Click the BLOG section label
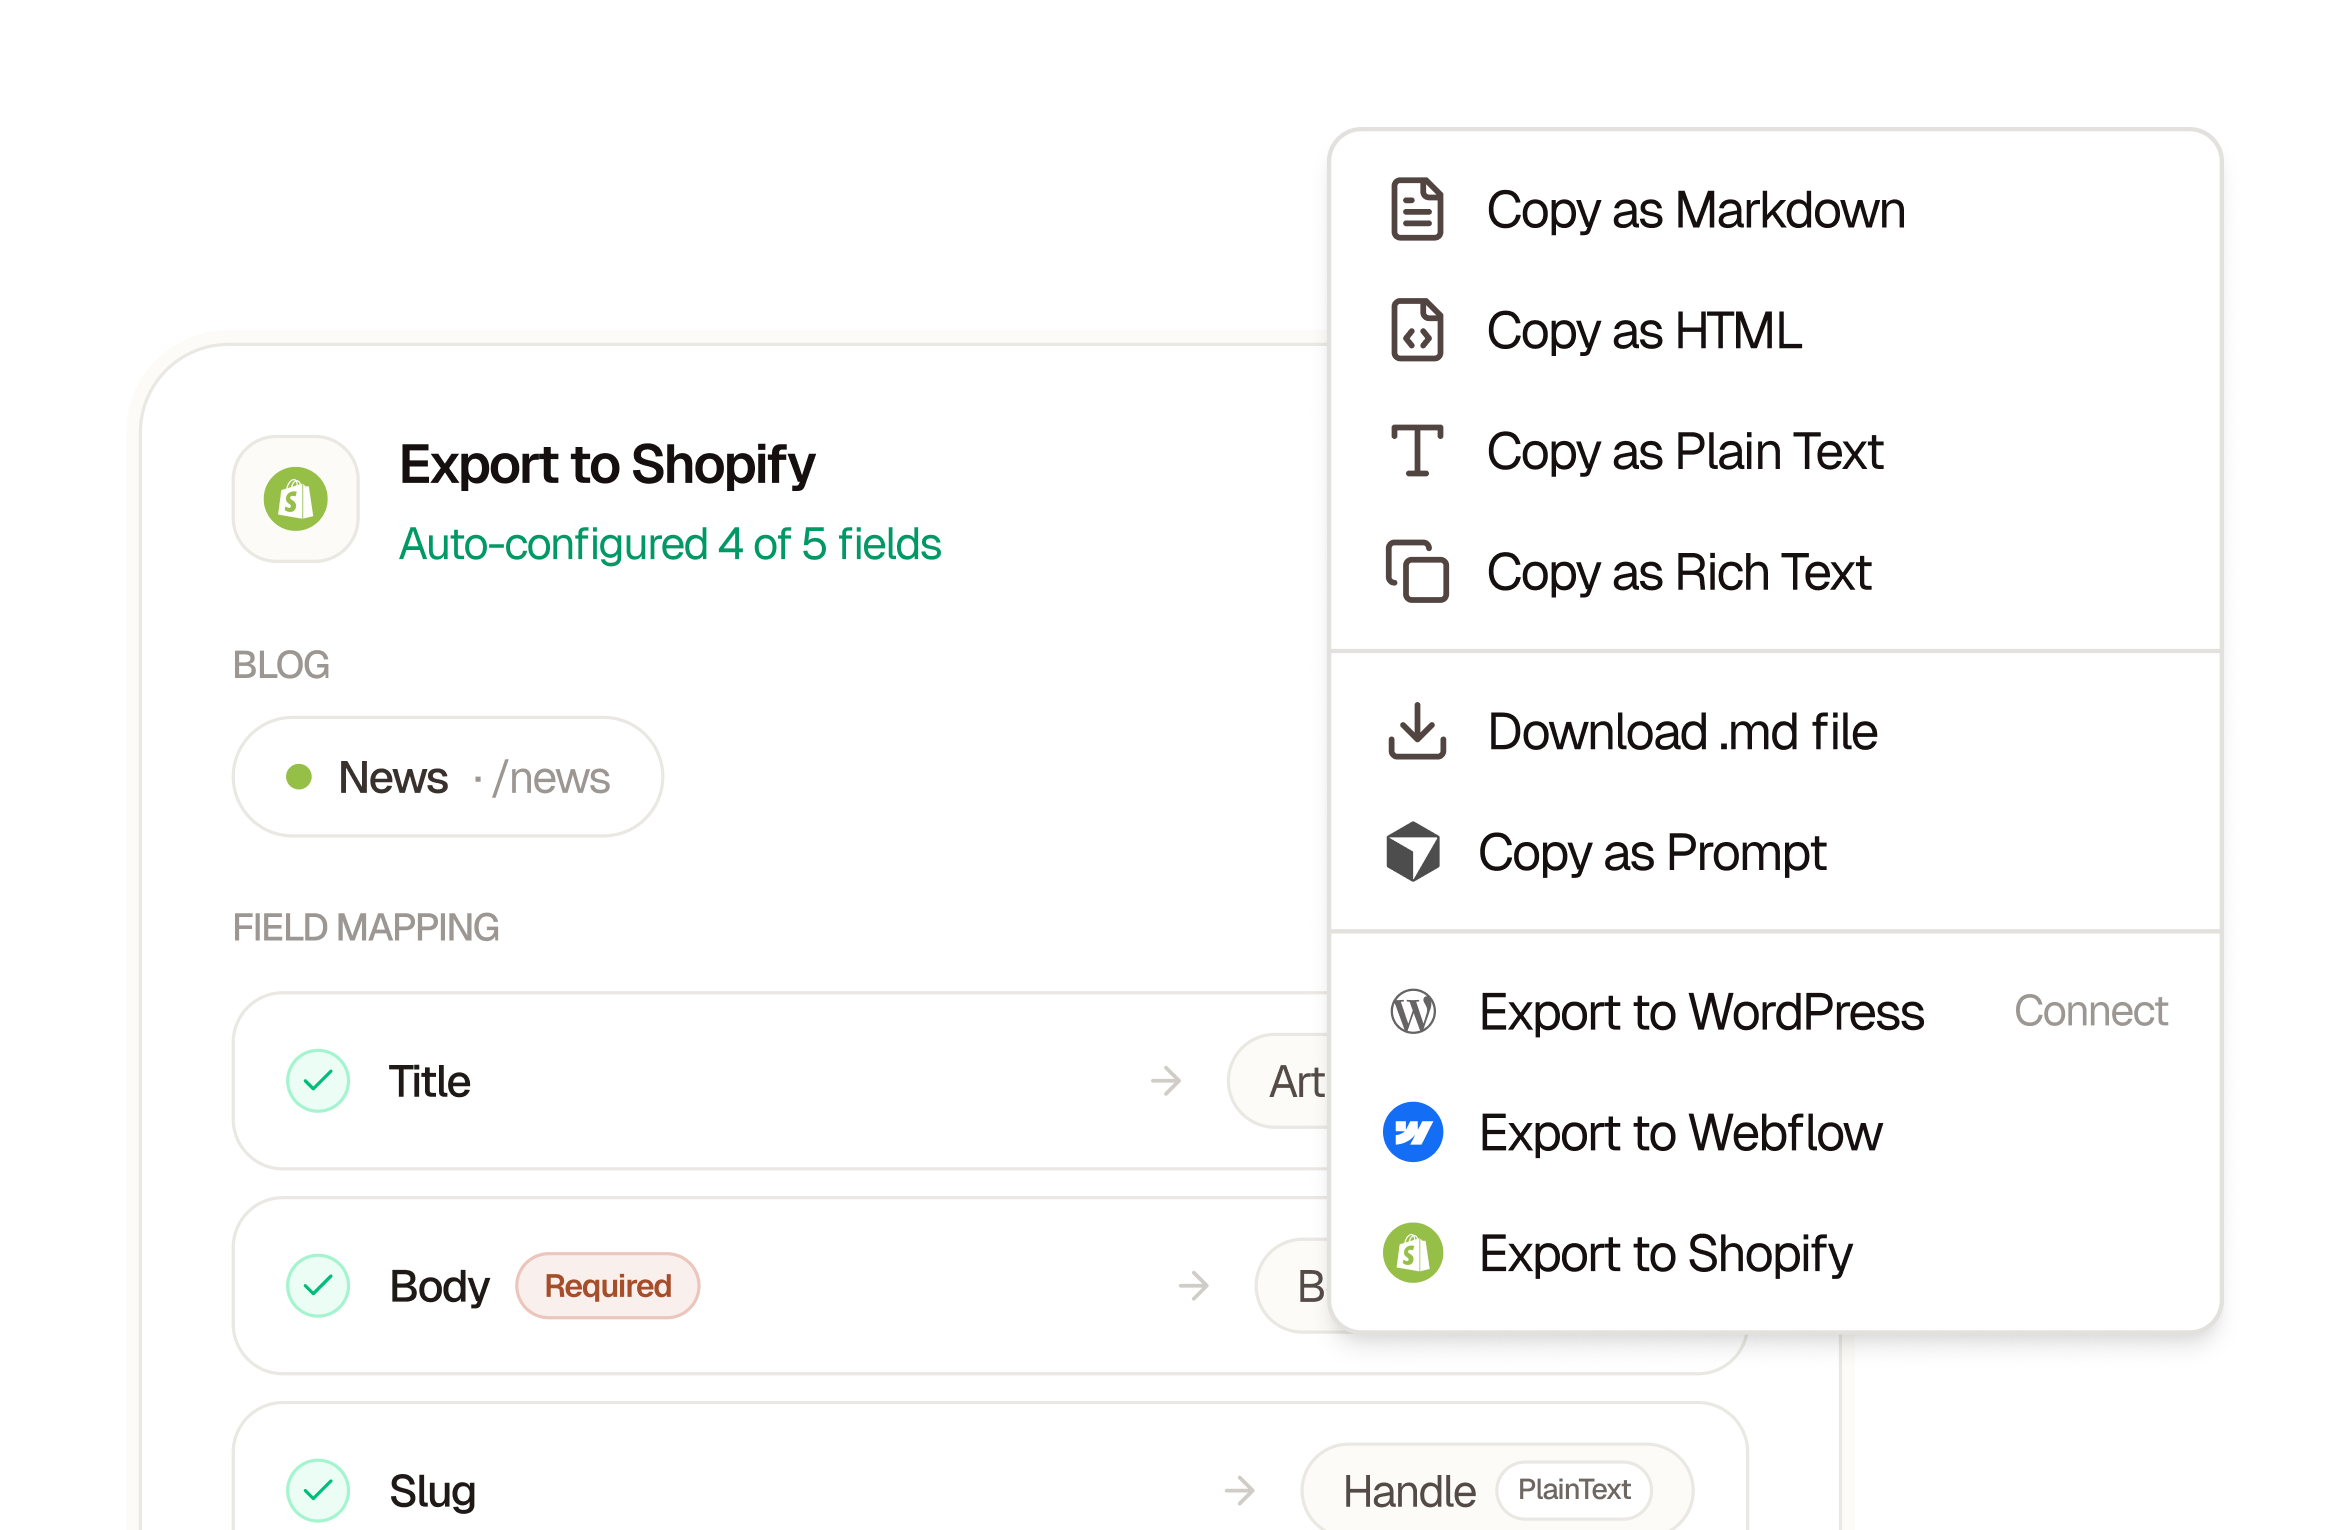The image size is (2345, 1530). click(x=281, y=665)
